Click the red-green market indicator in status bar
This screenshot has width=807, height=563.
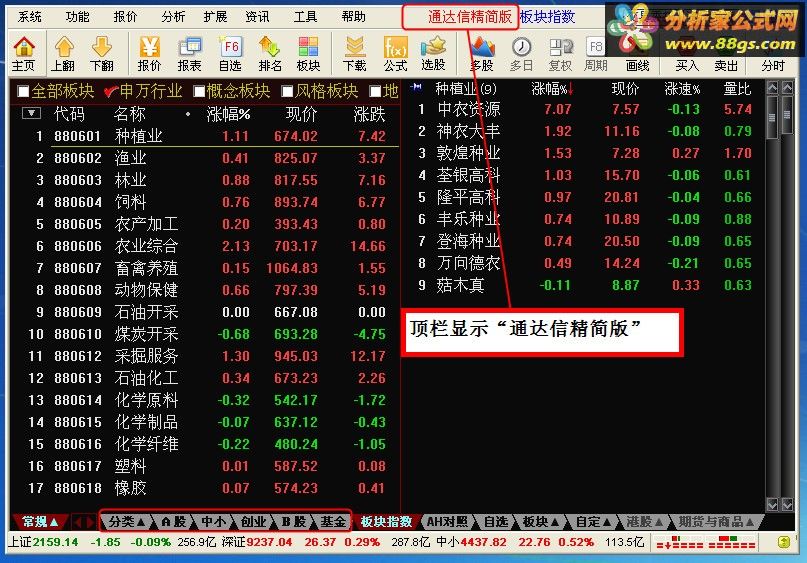[x=706, y=542]
